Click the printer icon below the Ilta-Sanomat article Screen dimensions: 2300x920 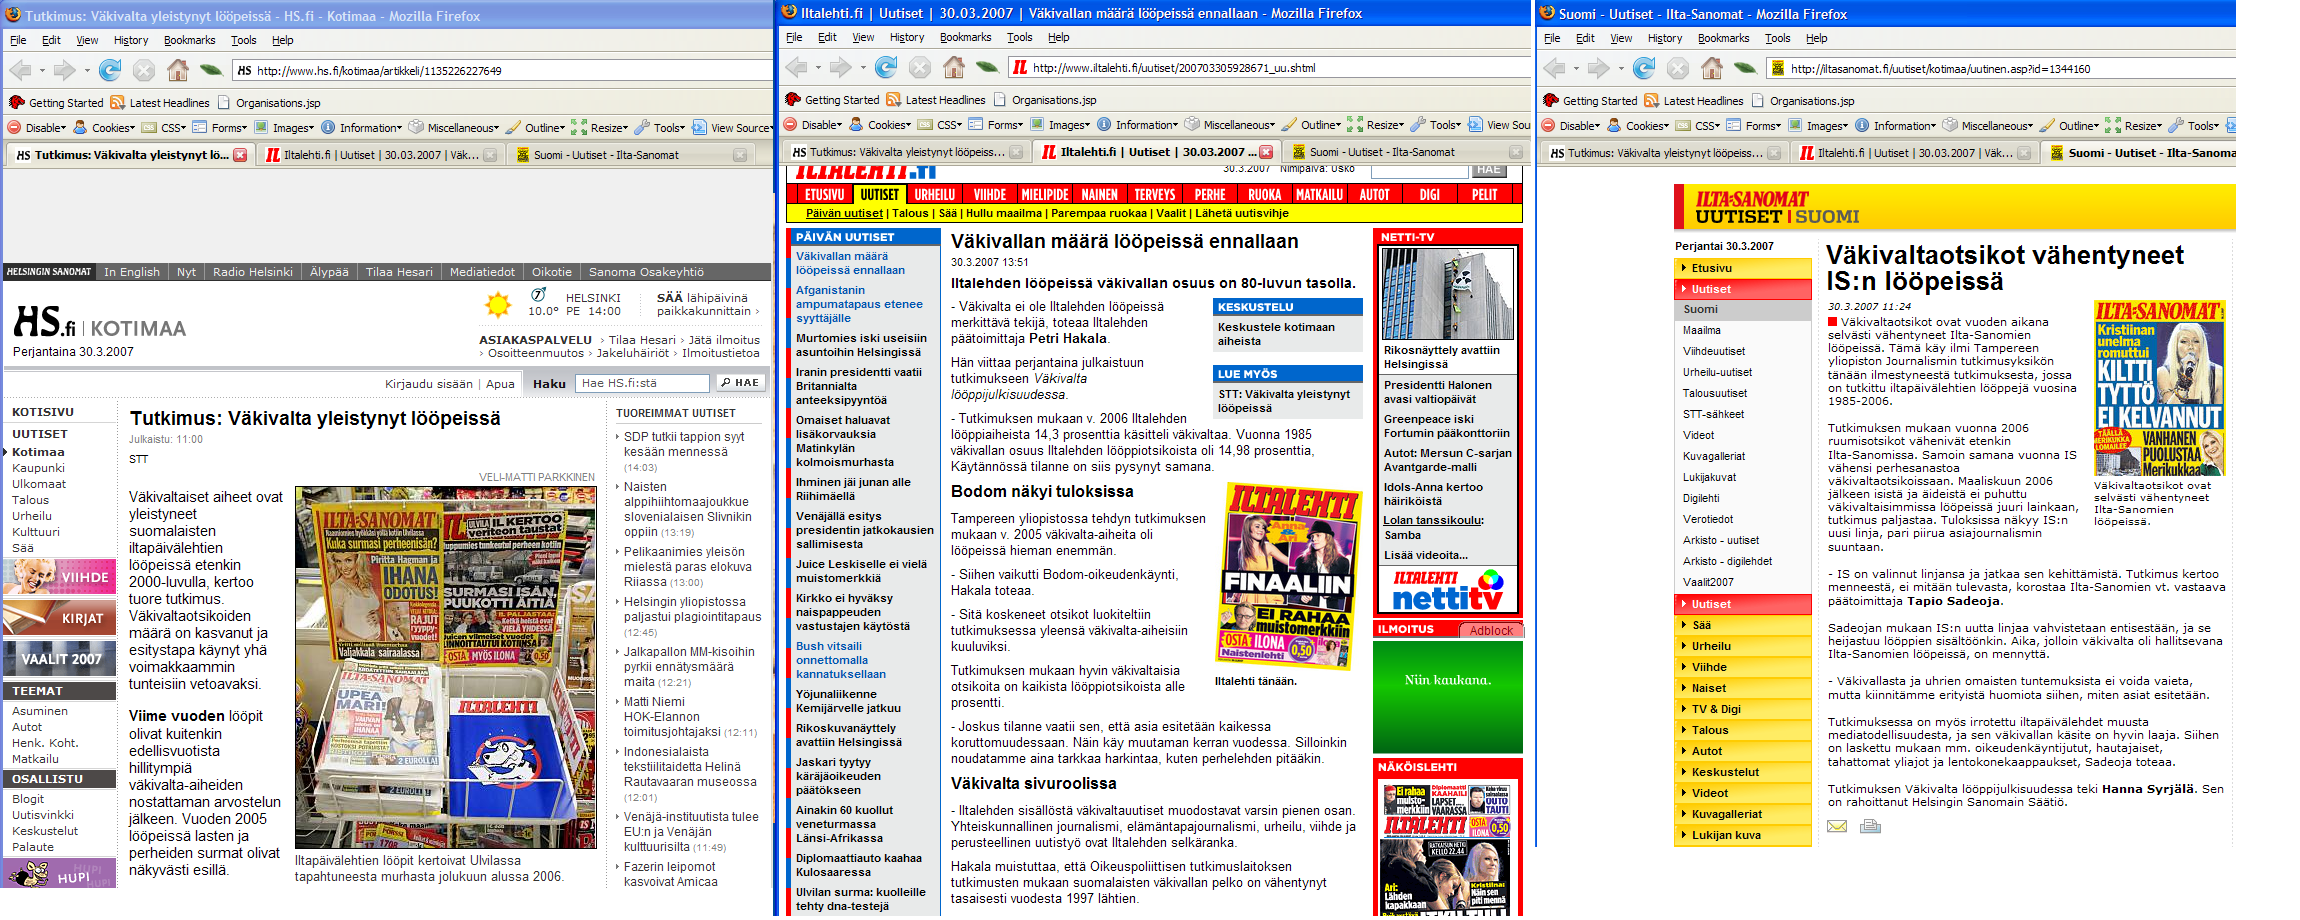pyautogui.click(x=1870, y=826)
